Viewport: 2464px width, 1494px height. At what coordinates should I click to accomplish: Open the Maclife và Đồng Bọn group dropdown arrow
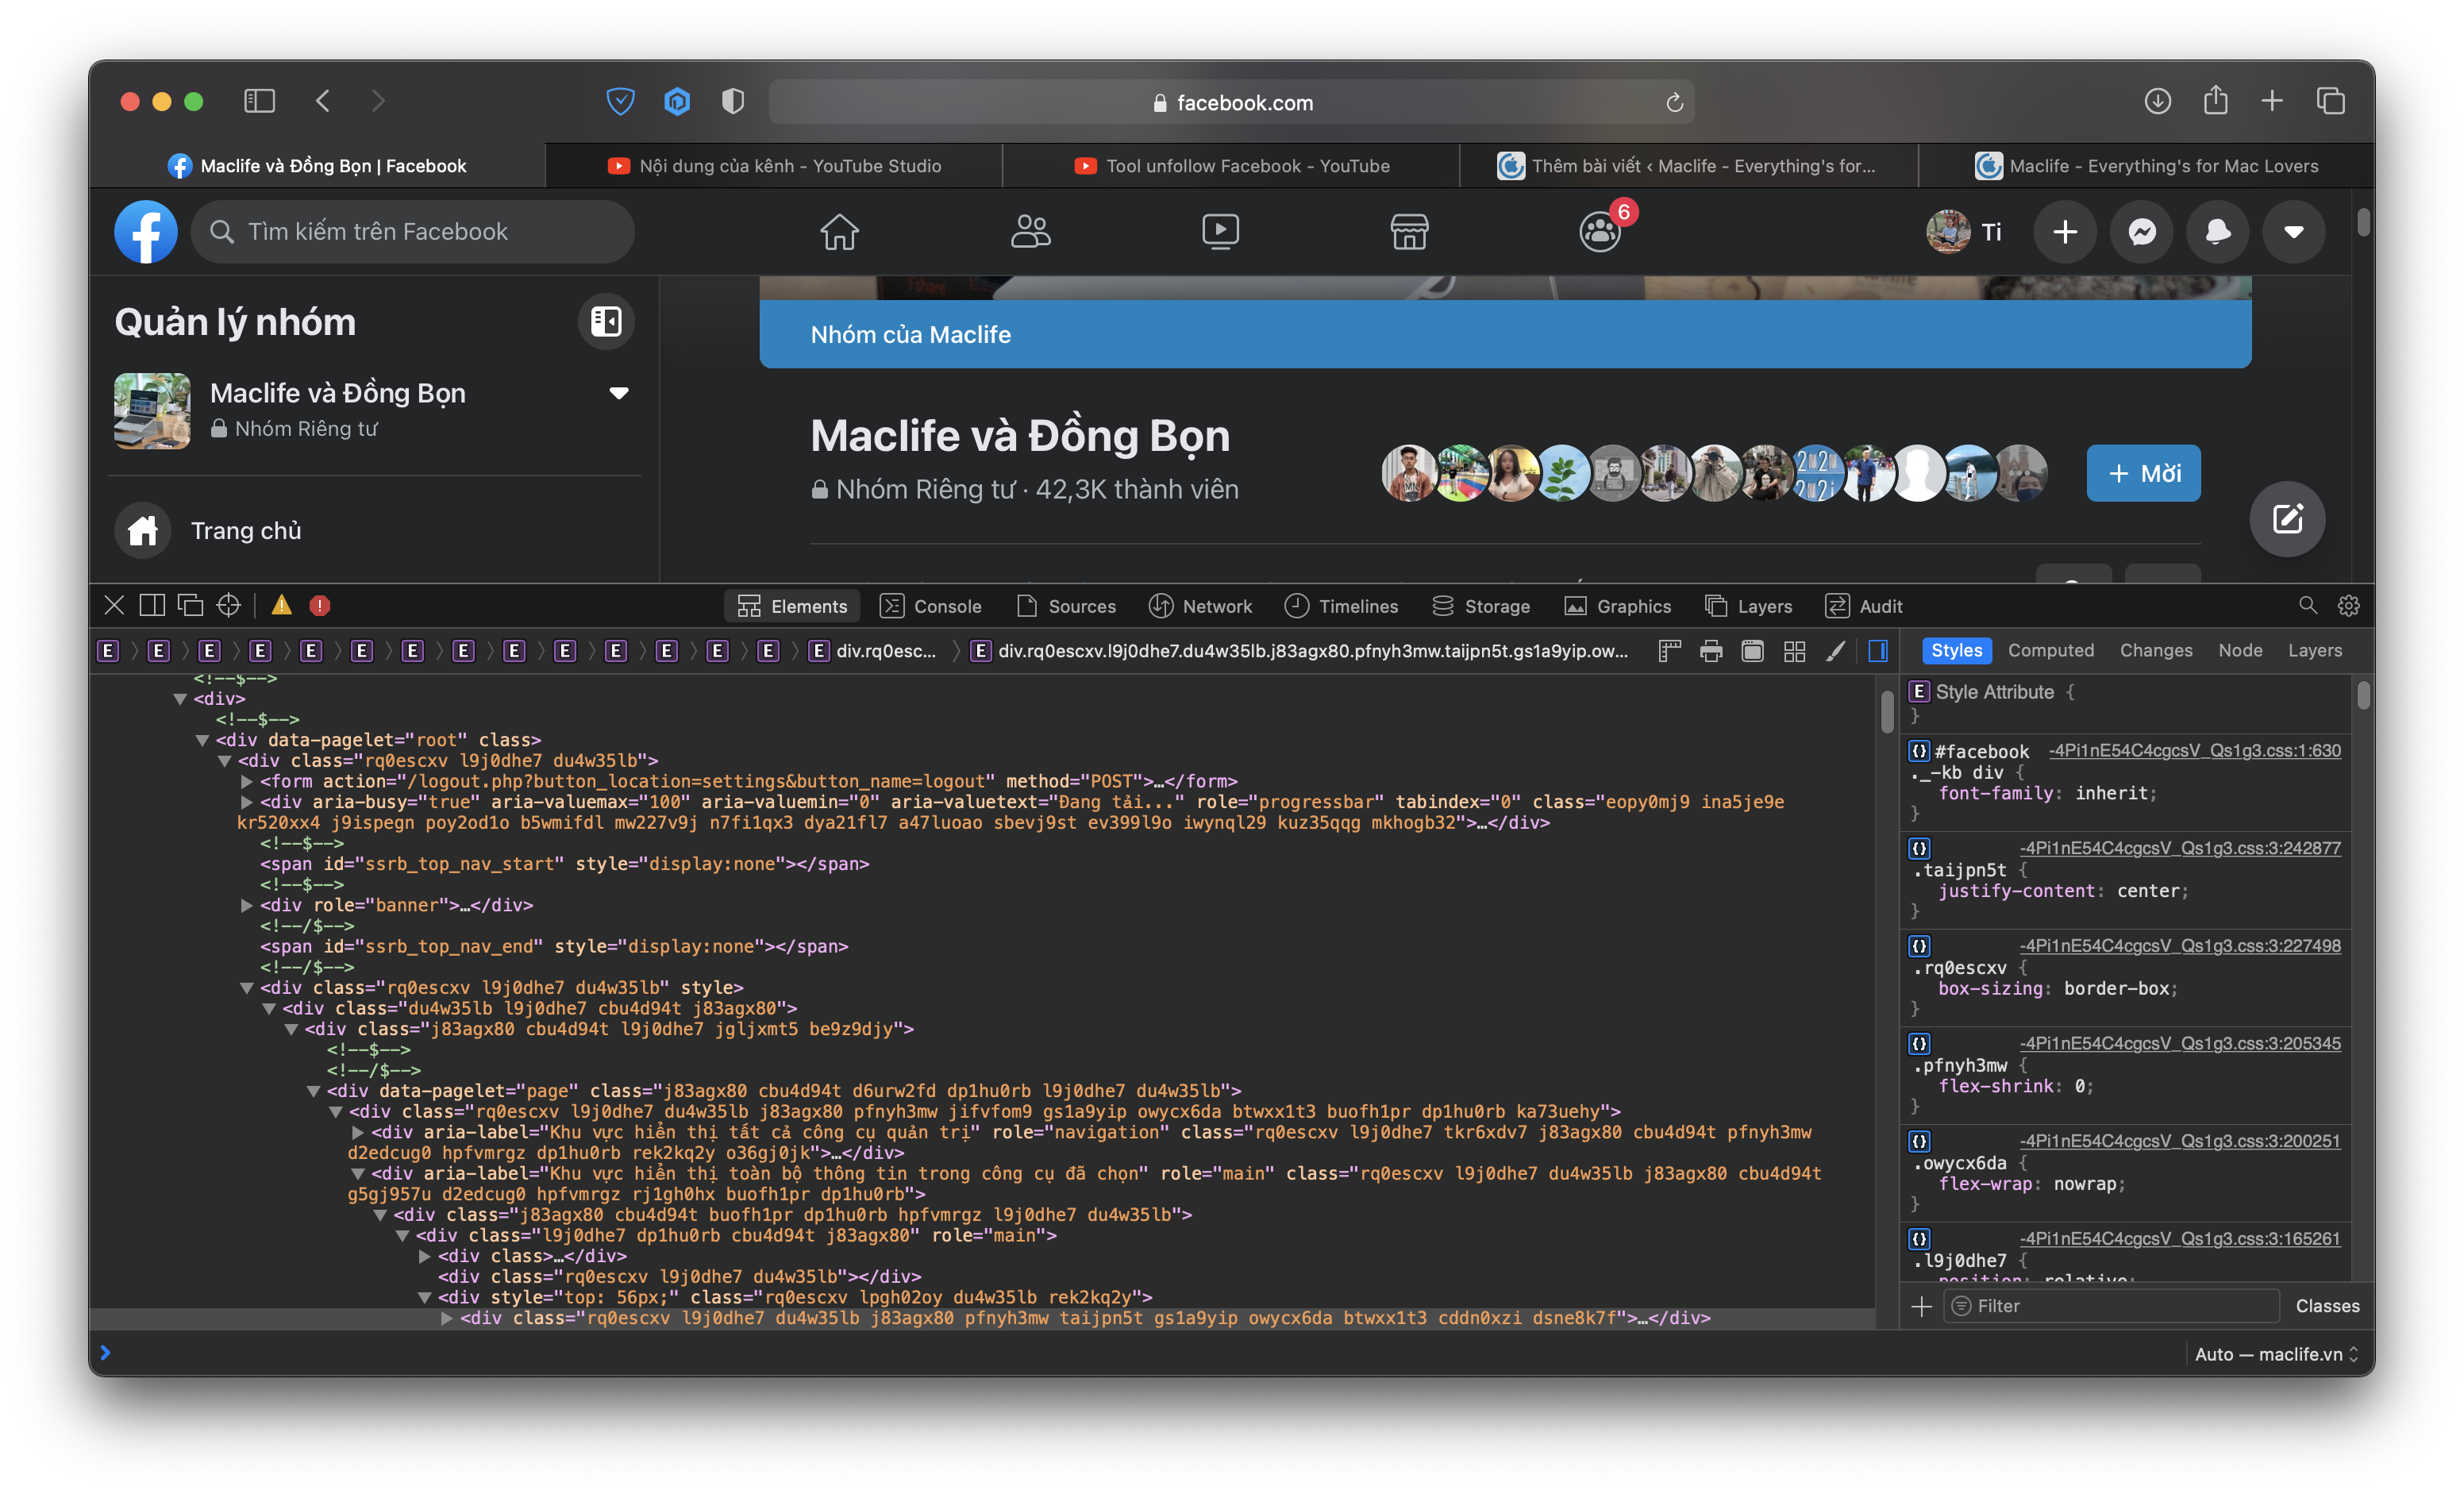tap(619, 393)
